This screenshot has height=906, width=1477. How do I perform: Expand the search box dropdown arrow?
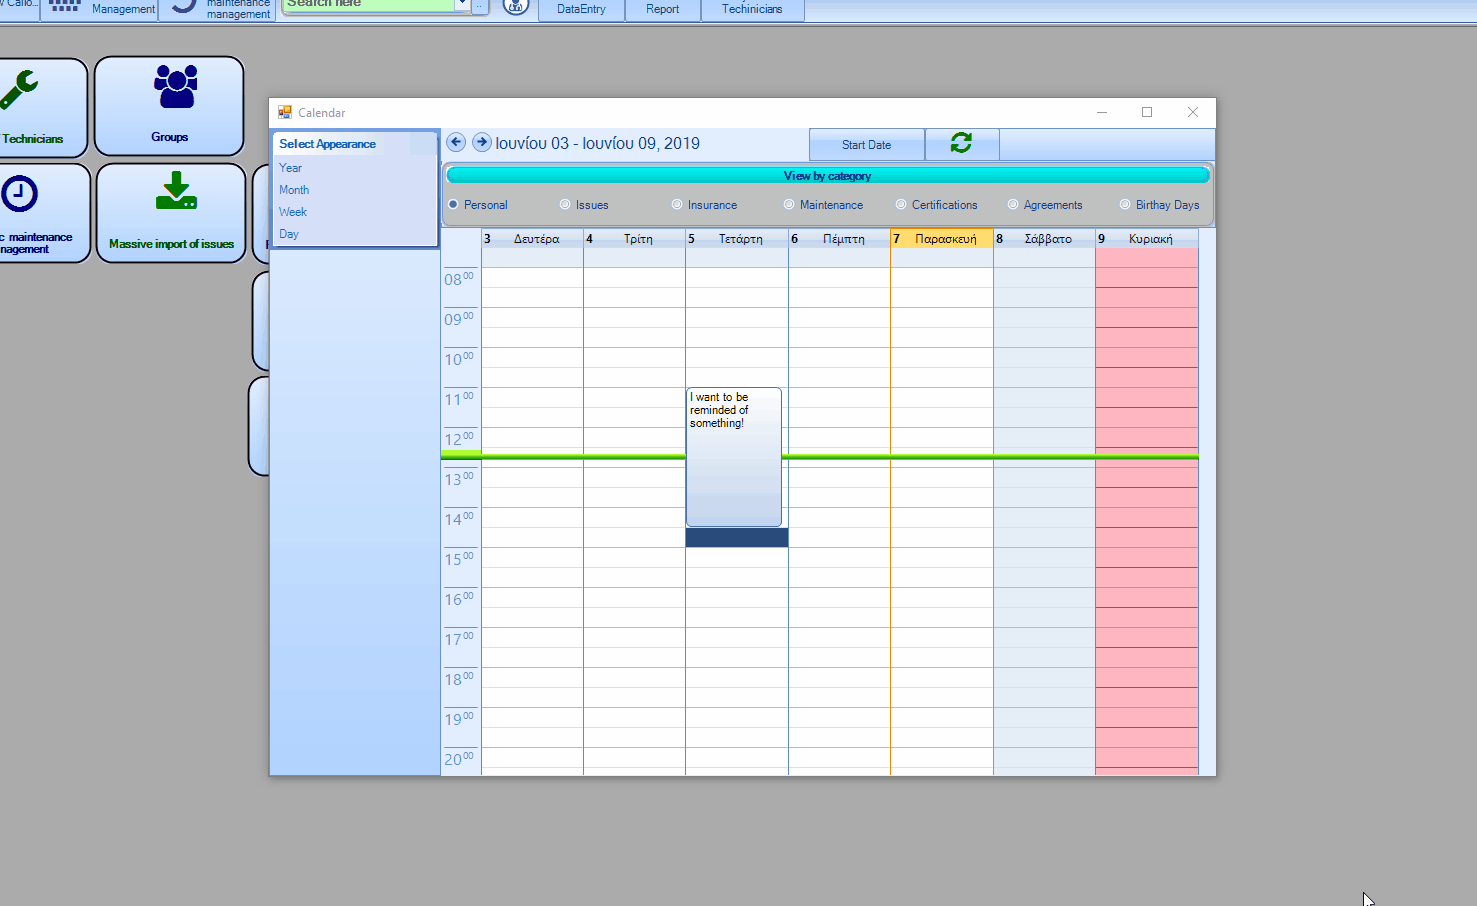pos(462,5)
